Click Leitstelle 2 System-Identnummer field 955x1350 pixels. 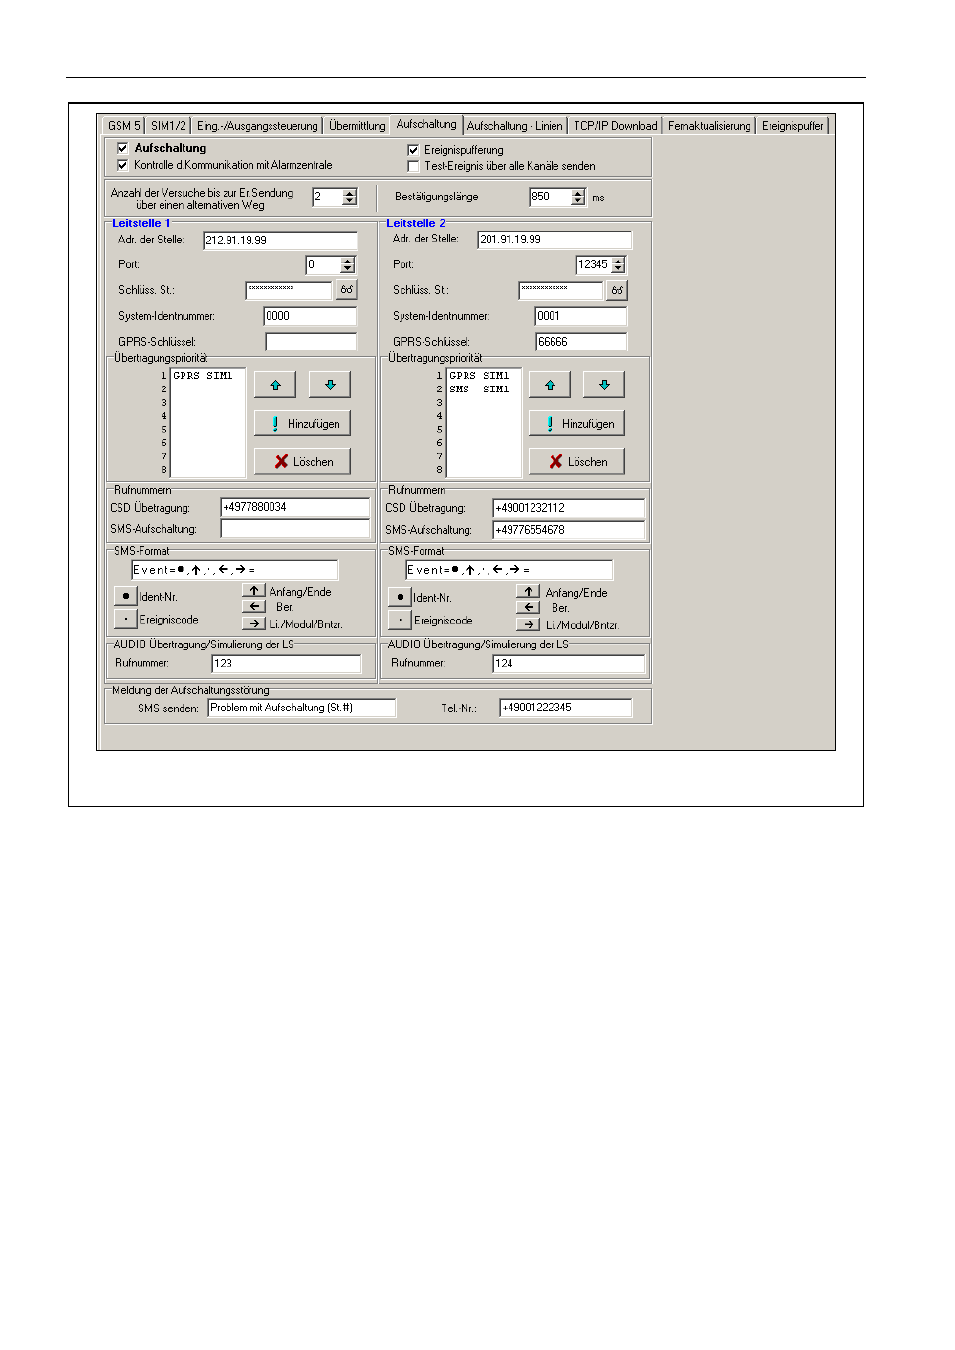581,316
